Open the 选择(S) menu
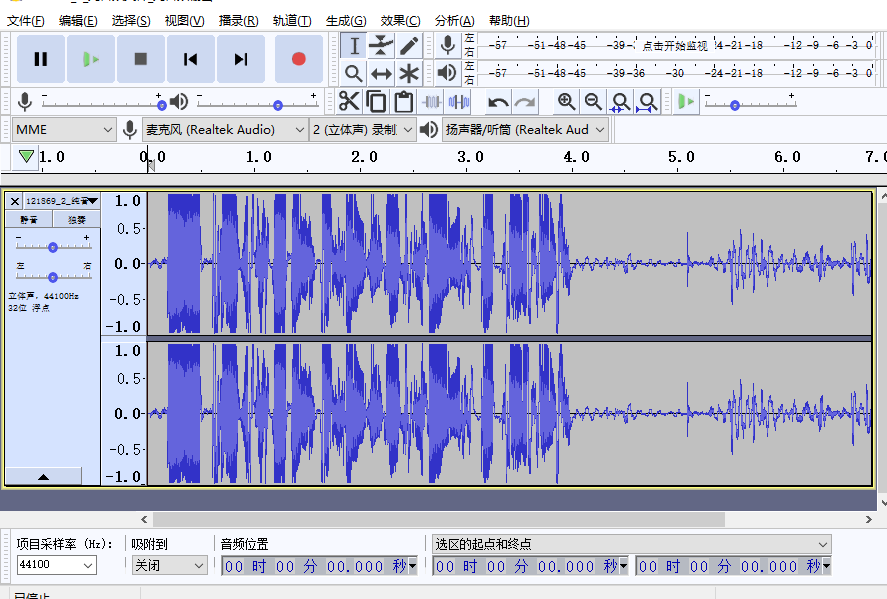This screenshot has width=887, height=599. coord(131,21)
